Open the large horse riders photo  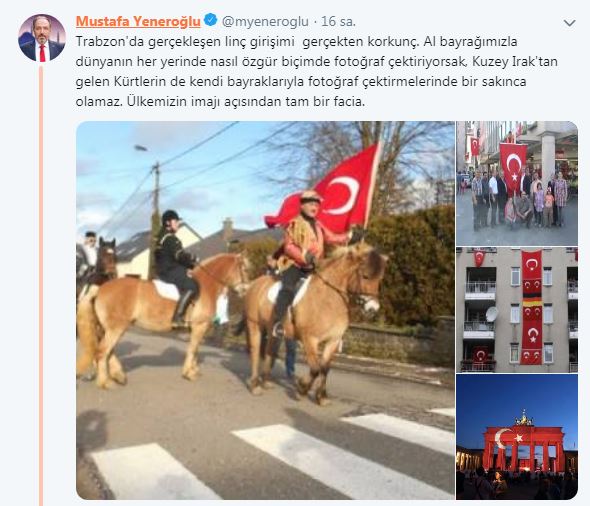(x=265, y=310)
